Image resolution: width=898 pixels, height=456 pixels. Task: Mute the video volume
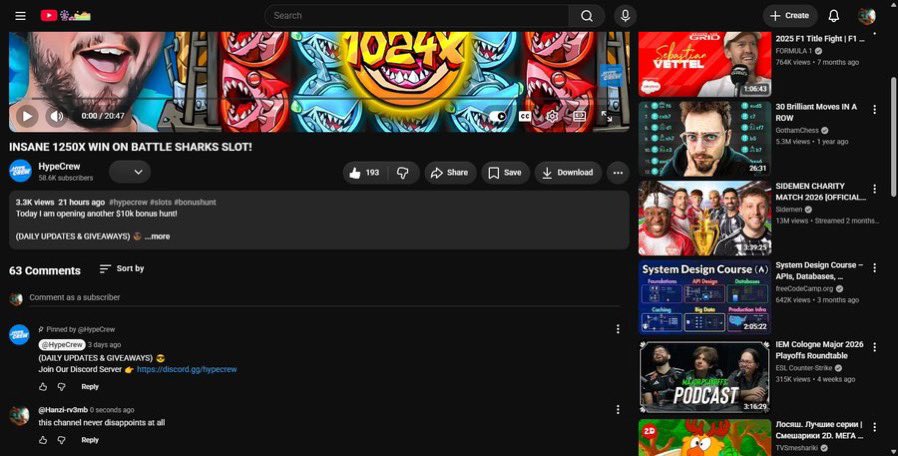point(56,116)
